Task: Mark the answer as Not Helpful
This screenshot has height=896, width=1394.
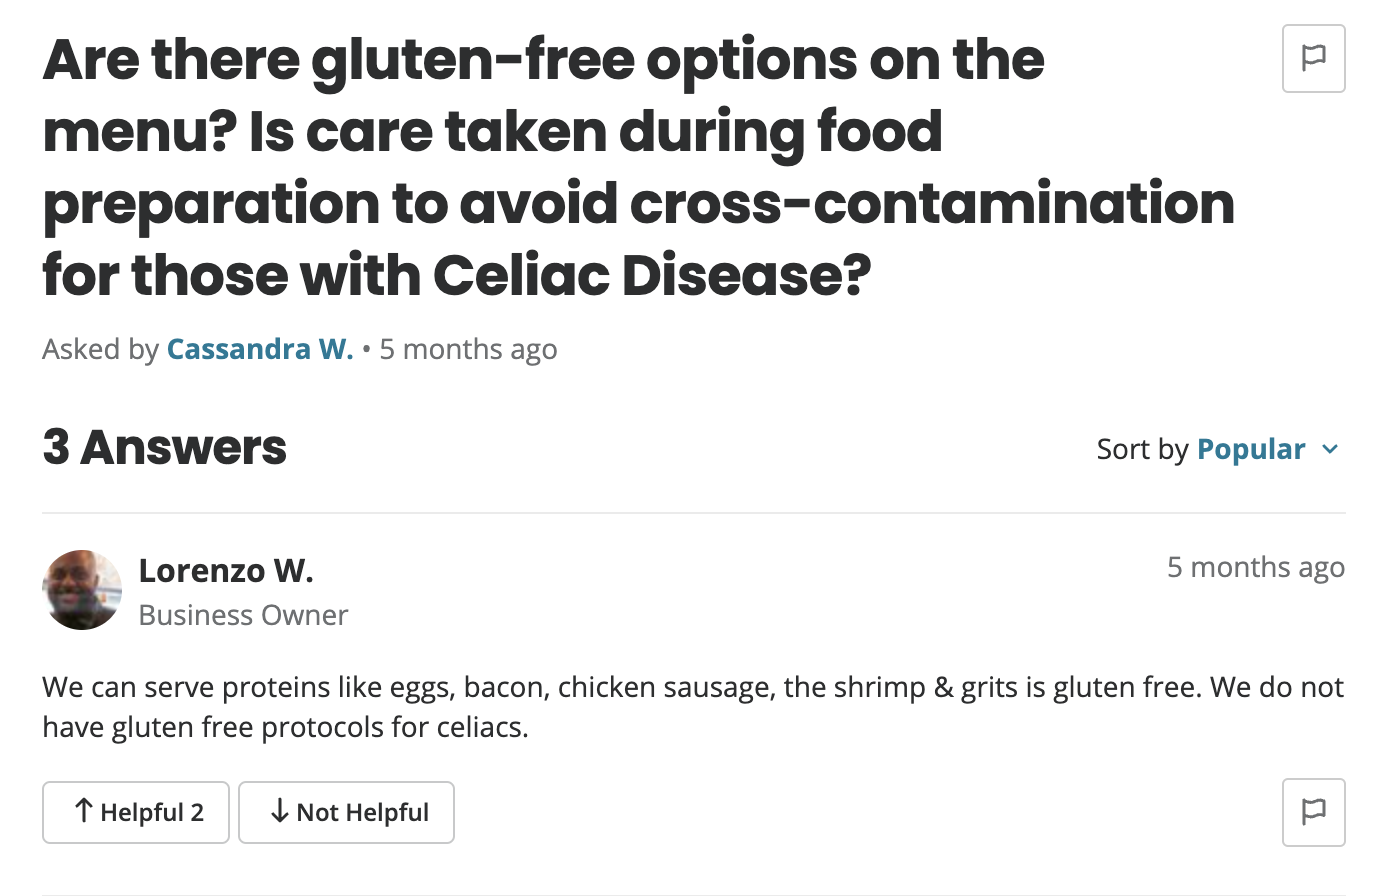Action: (x=346, y=812)
